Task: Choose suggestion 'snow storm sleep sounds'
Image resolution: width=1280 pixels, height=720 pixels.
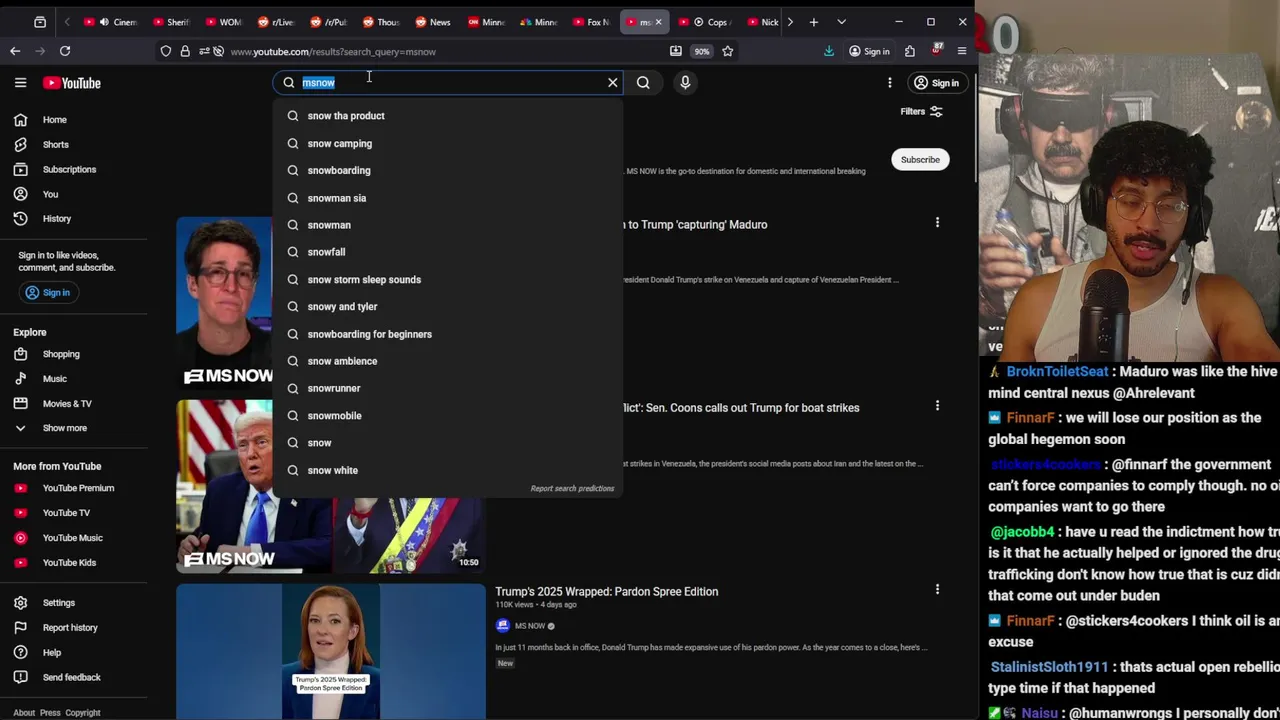Action: tap(448, 280)
